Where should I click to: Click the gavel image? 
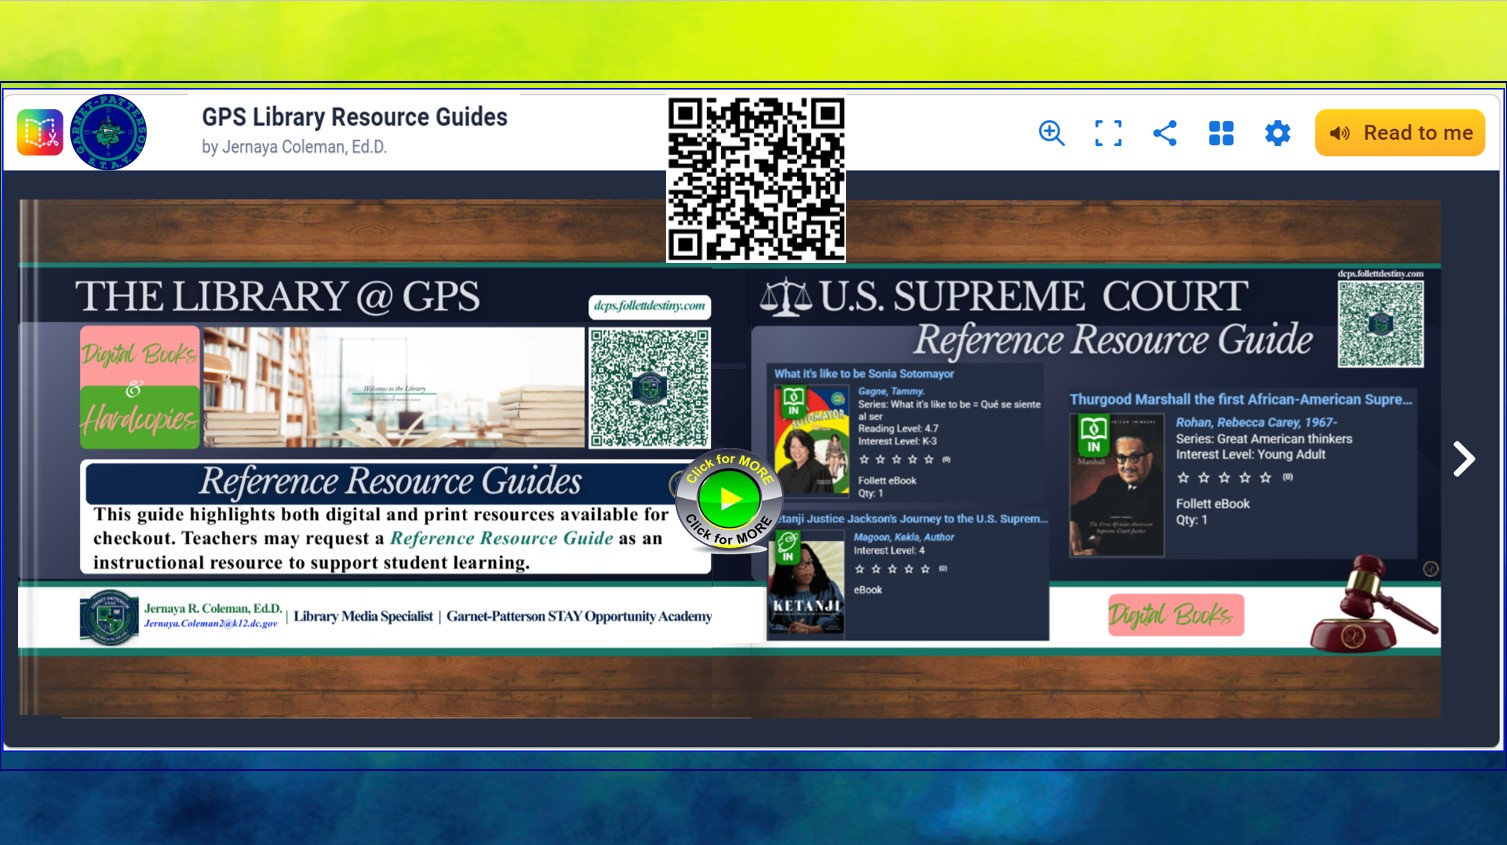point(1375,605)
